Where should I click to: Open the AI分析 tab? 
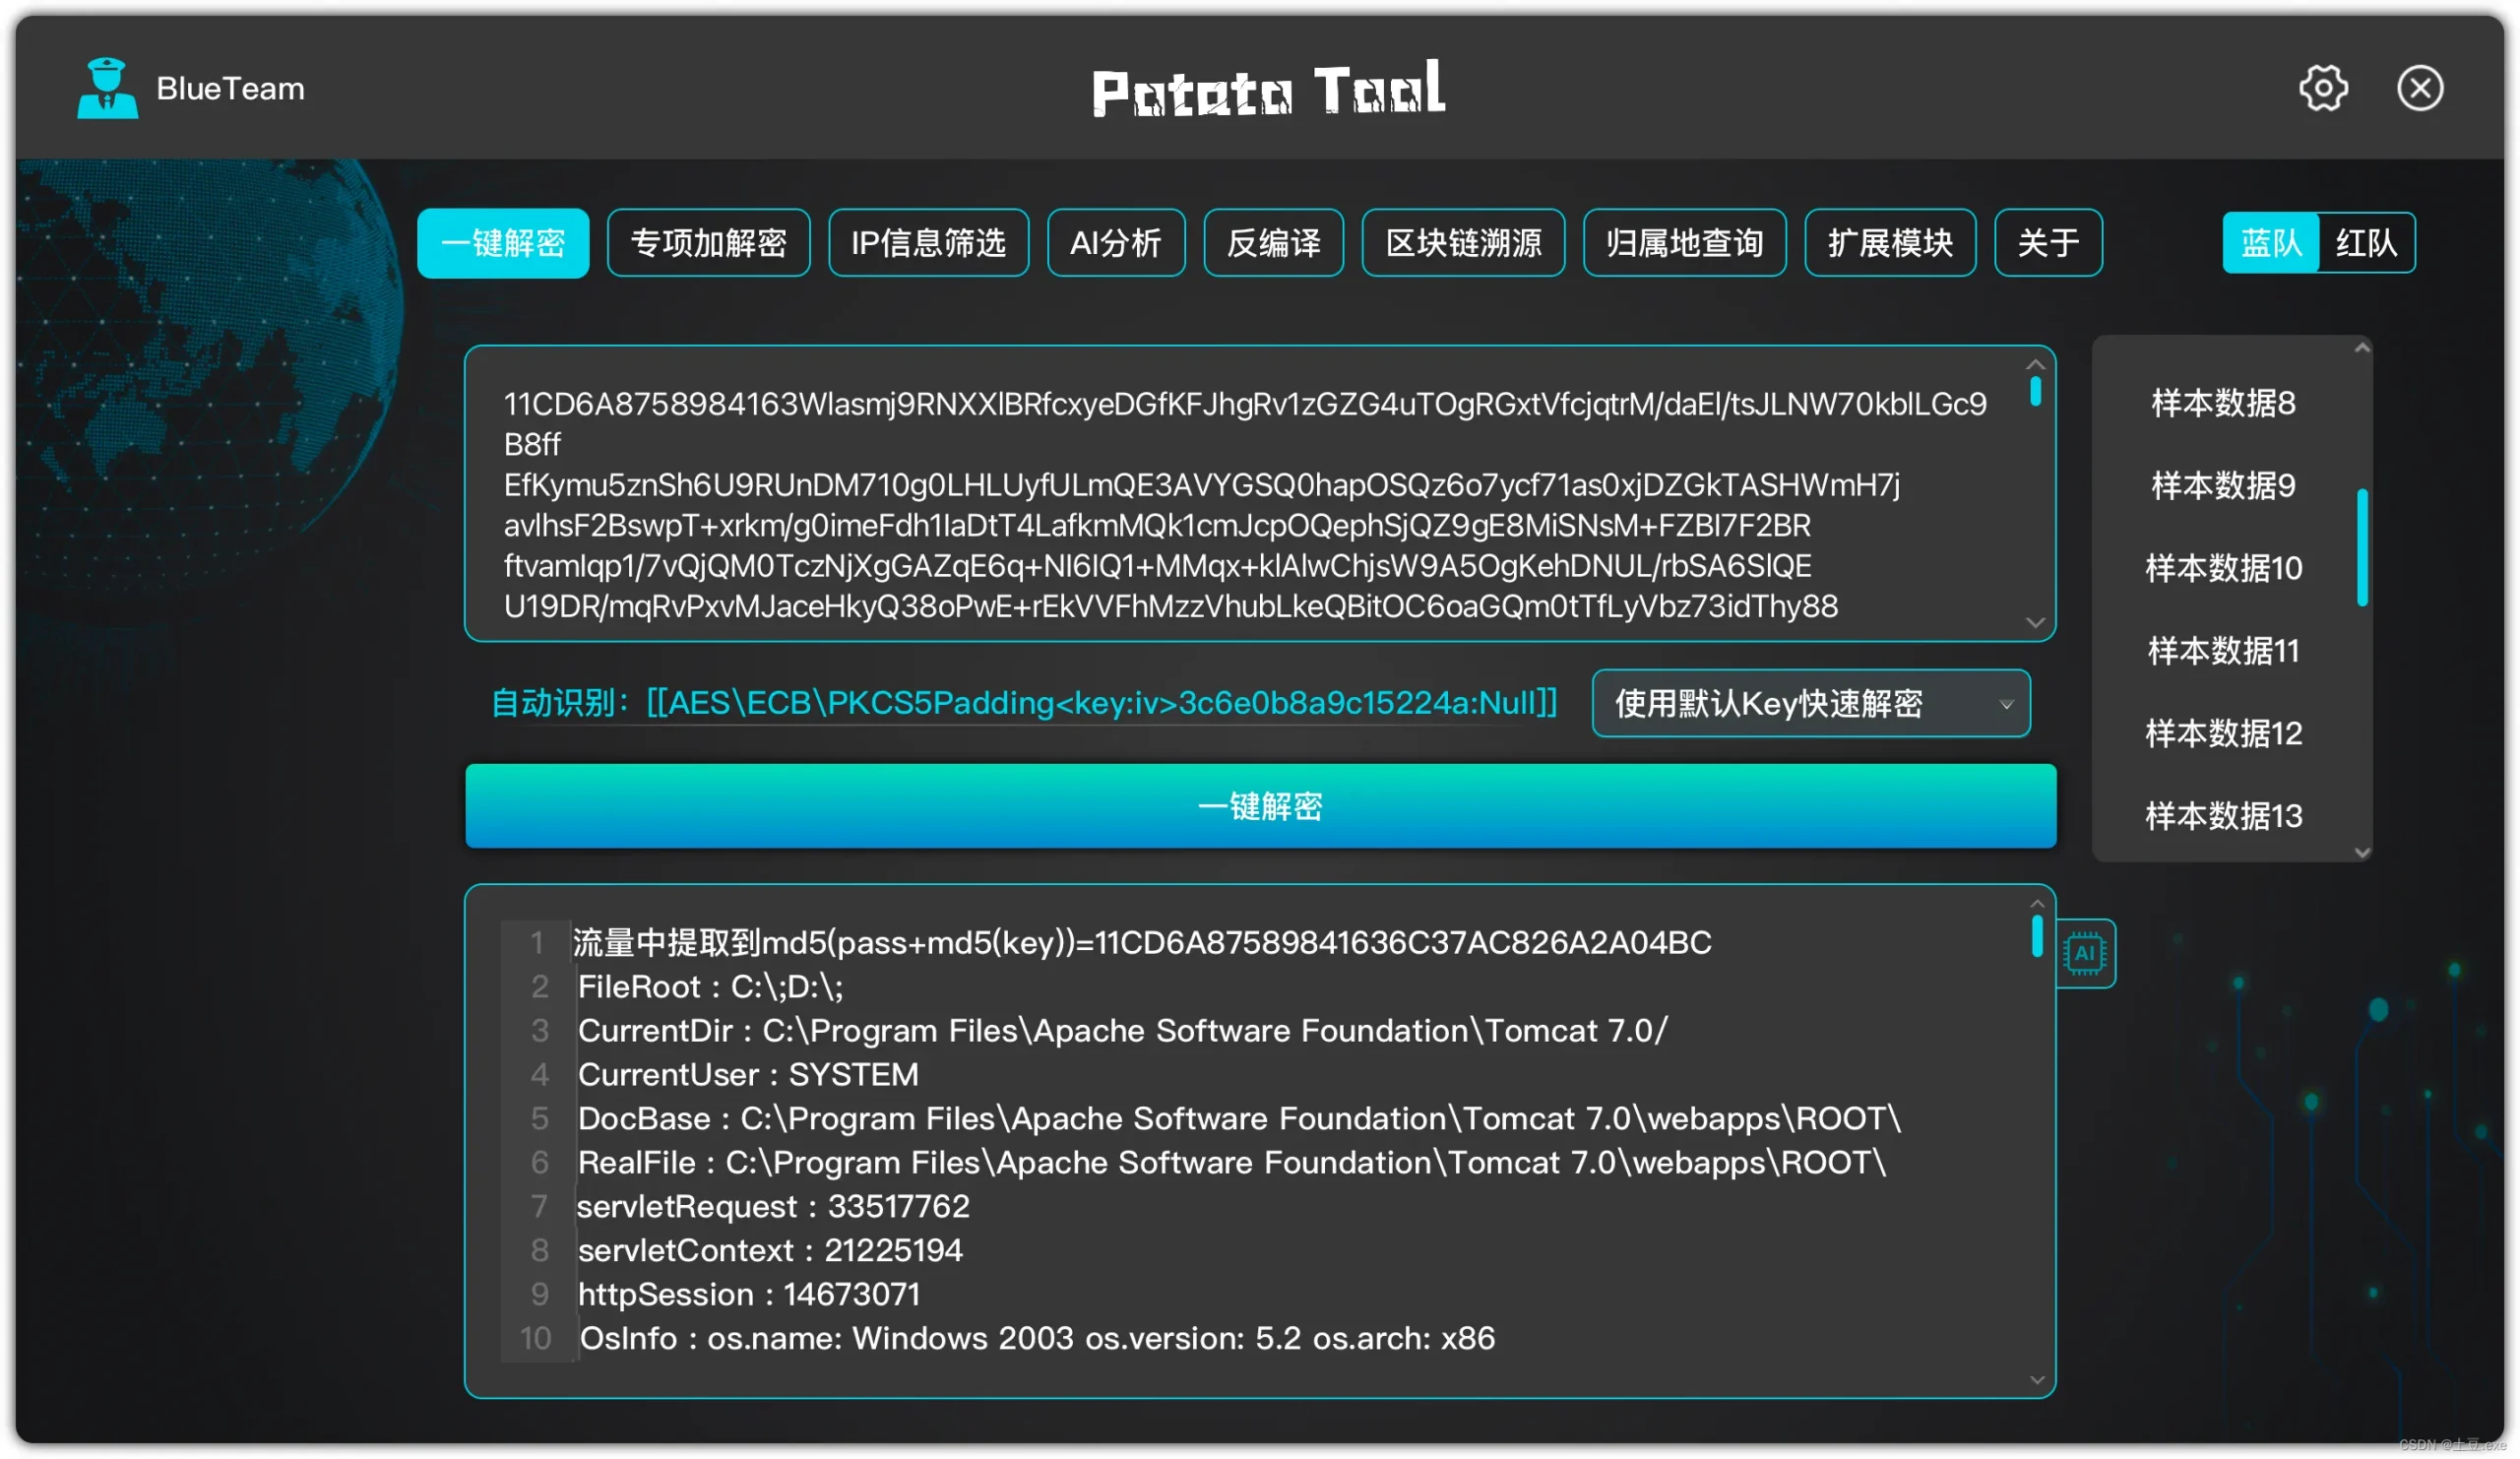1115,243
